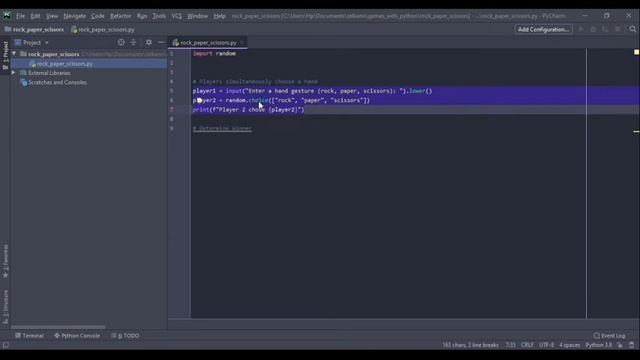Click rock_paper_scissors.py in navigation breadcrumb

103,29
